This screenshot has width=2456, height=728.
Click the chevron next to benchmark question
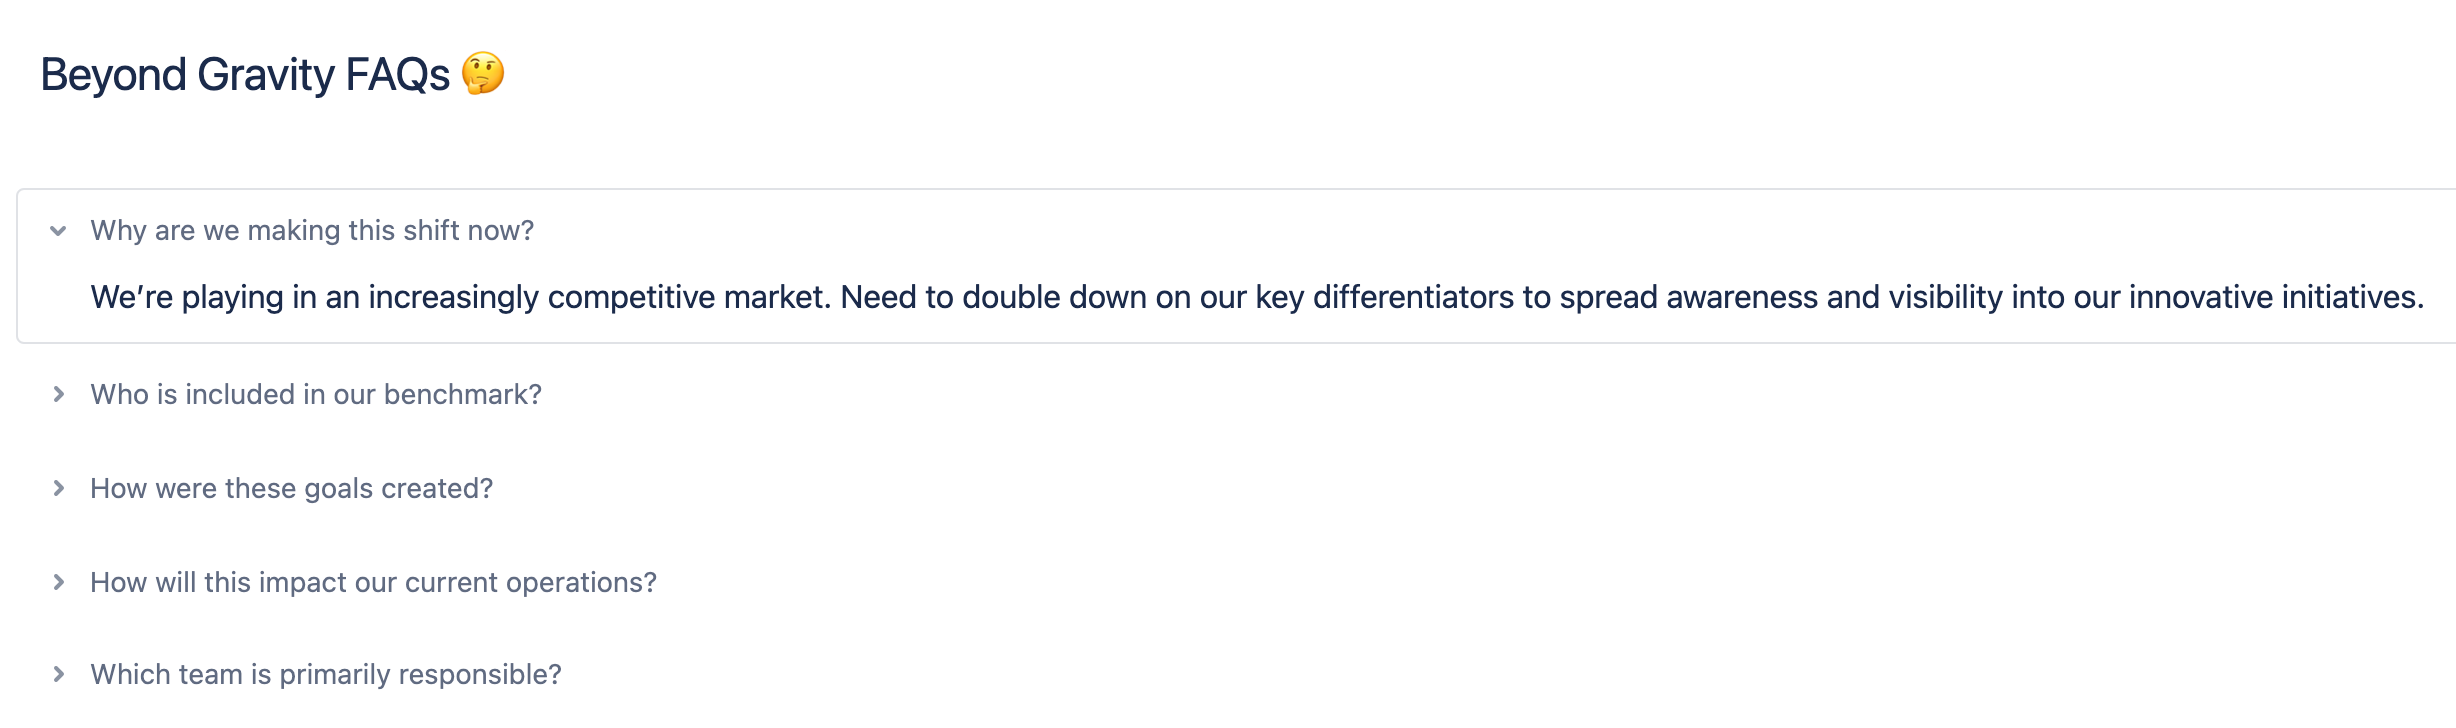[58, 394]
